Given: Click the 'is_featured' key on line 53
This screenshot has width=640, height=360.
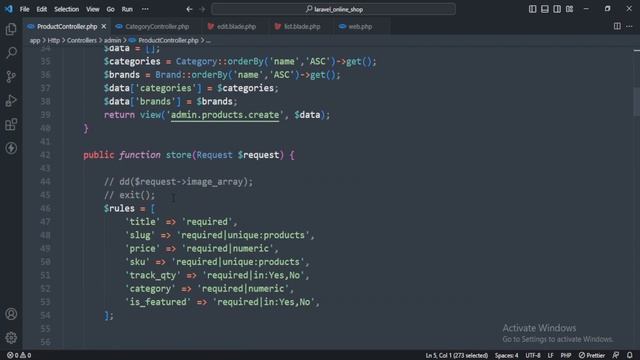Looking at the screenshot, I should click(158, 302).
